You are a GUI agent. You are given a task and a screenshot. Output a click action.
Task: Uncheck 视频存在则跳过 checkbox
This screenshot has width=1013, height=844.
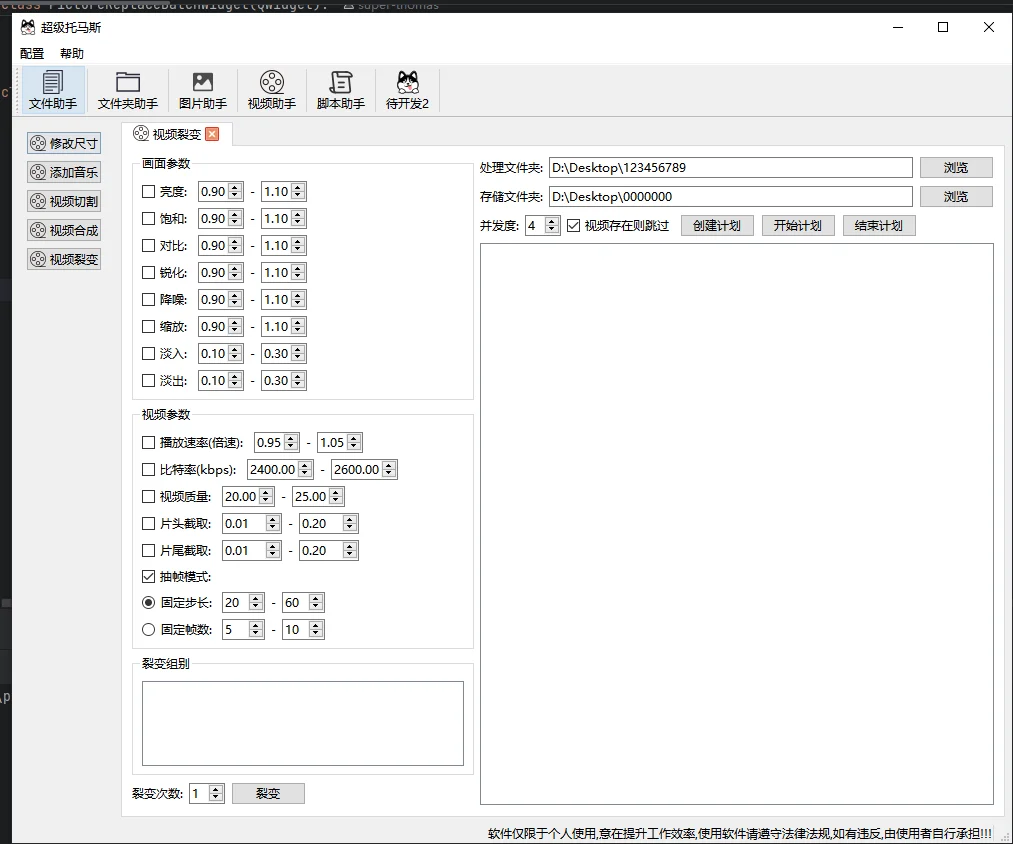pos(574,226)
